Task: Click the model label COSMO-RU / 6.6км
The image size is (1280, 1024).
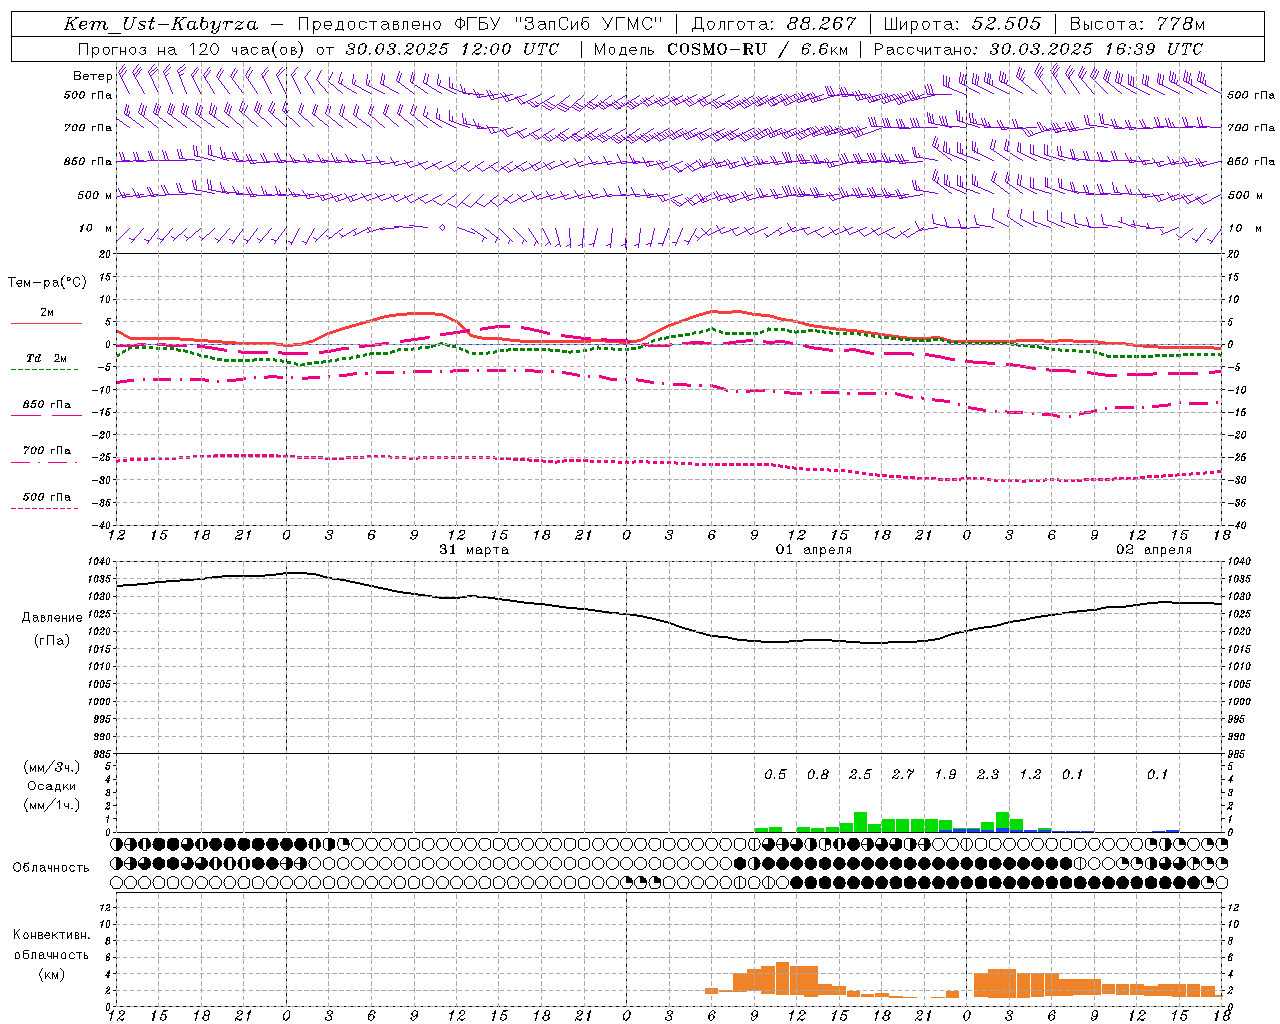Action: (757, 49)
